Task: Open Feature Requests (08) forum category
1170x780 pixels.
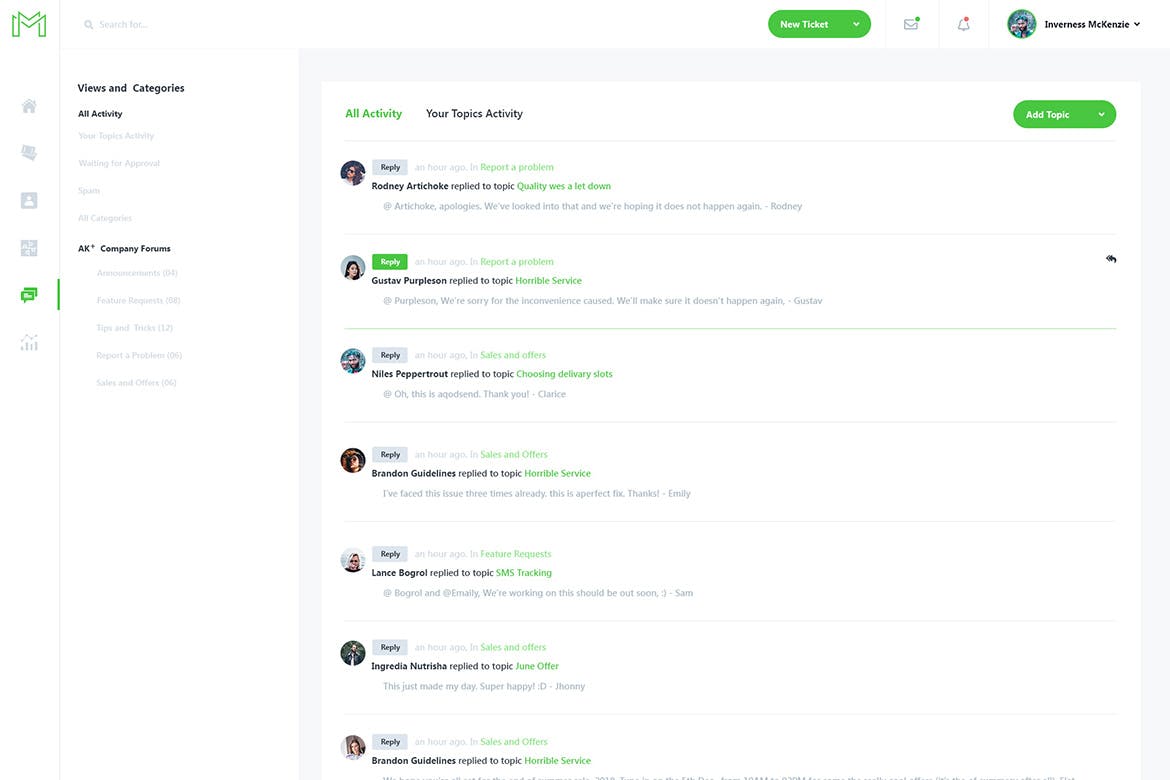Action: pyautogui.click(x=138, y=301)
